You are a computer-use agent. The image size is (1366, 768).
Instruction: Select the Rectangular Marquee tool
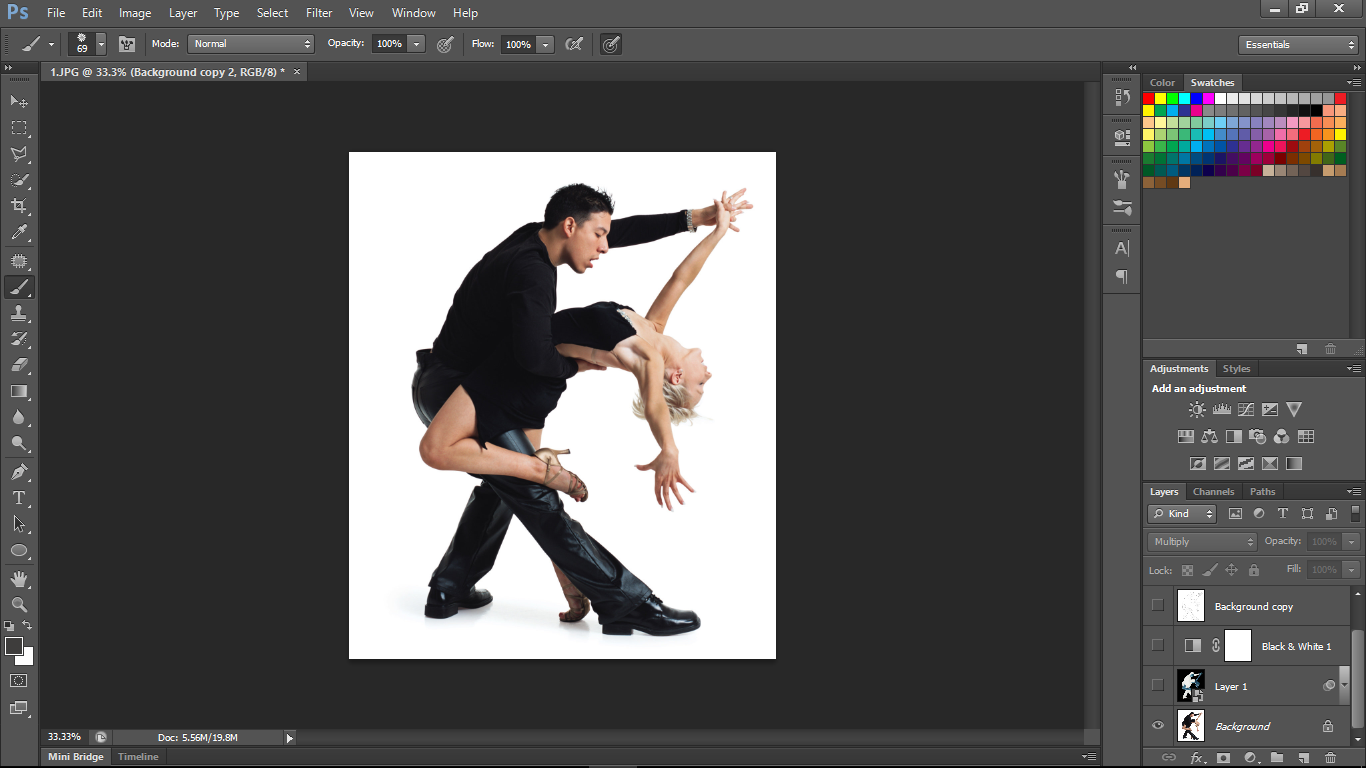tap(19, 128)
